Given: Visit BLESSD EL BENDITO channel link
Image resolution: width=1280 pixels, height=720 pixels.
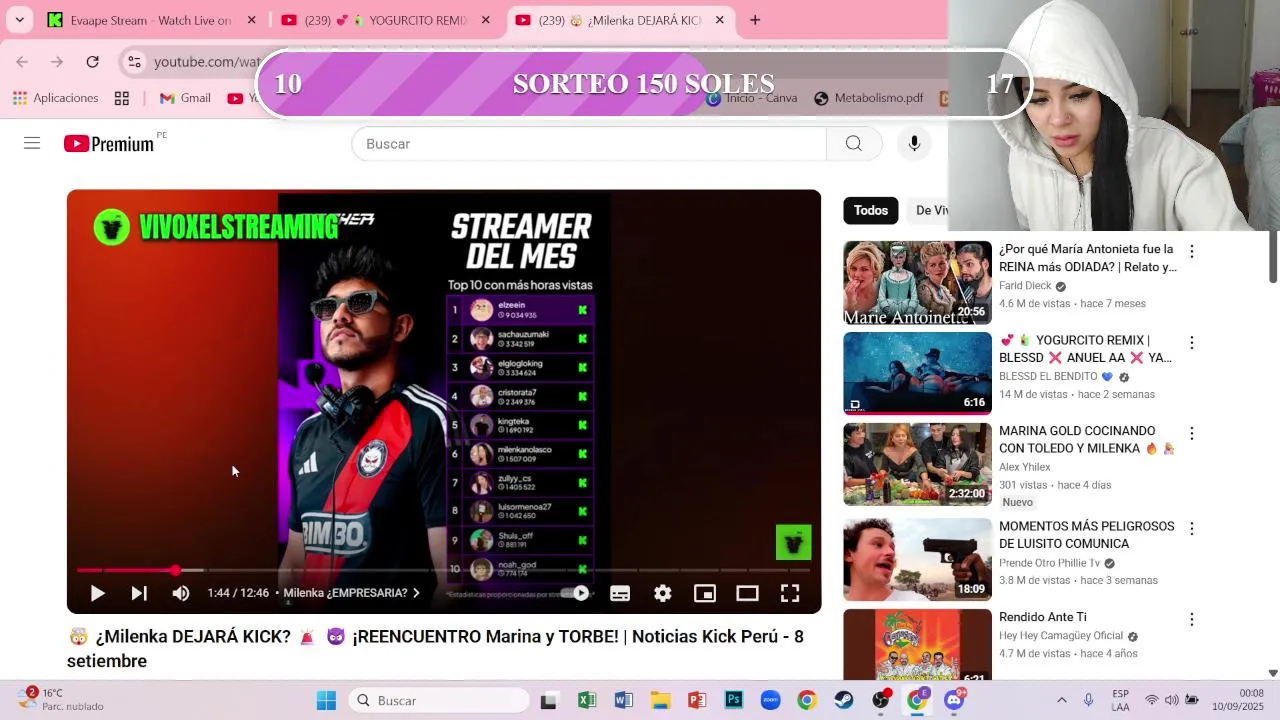Looking at the screenshot, I should click(x=1048, y=377).
